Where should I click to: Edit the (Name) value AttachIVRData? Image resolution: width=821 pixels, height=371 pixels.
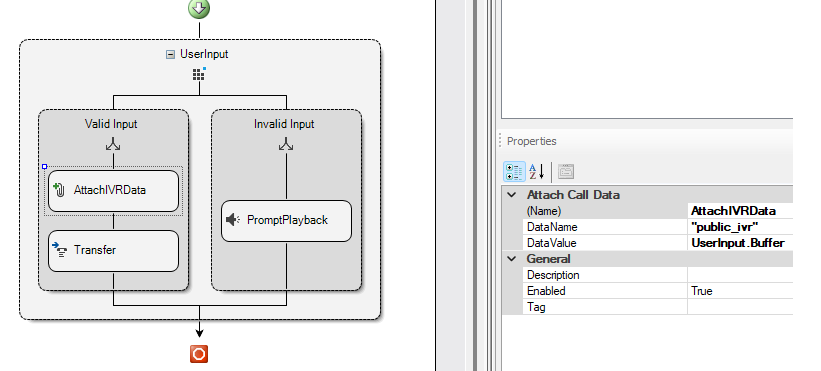click(740, 211)
